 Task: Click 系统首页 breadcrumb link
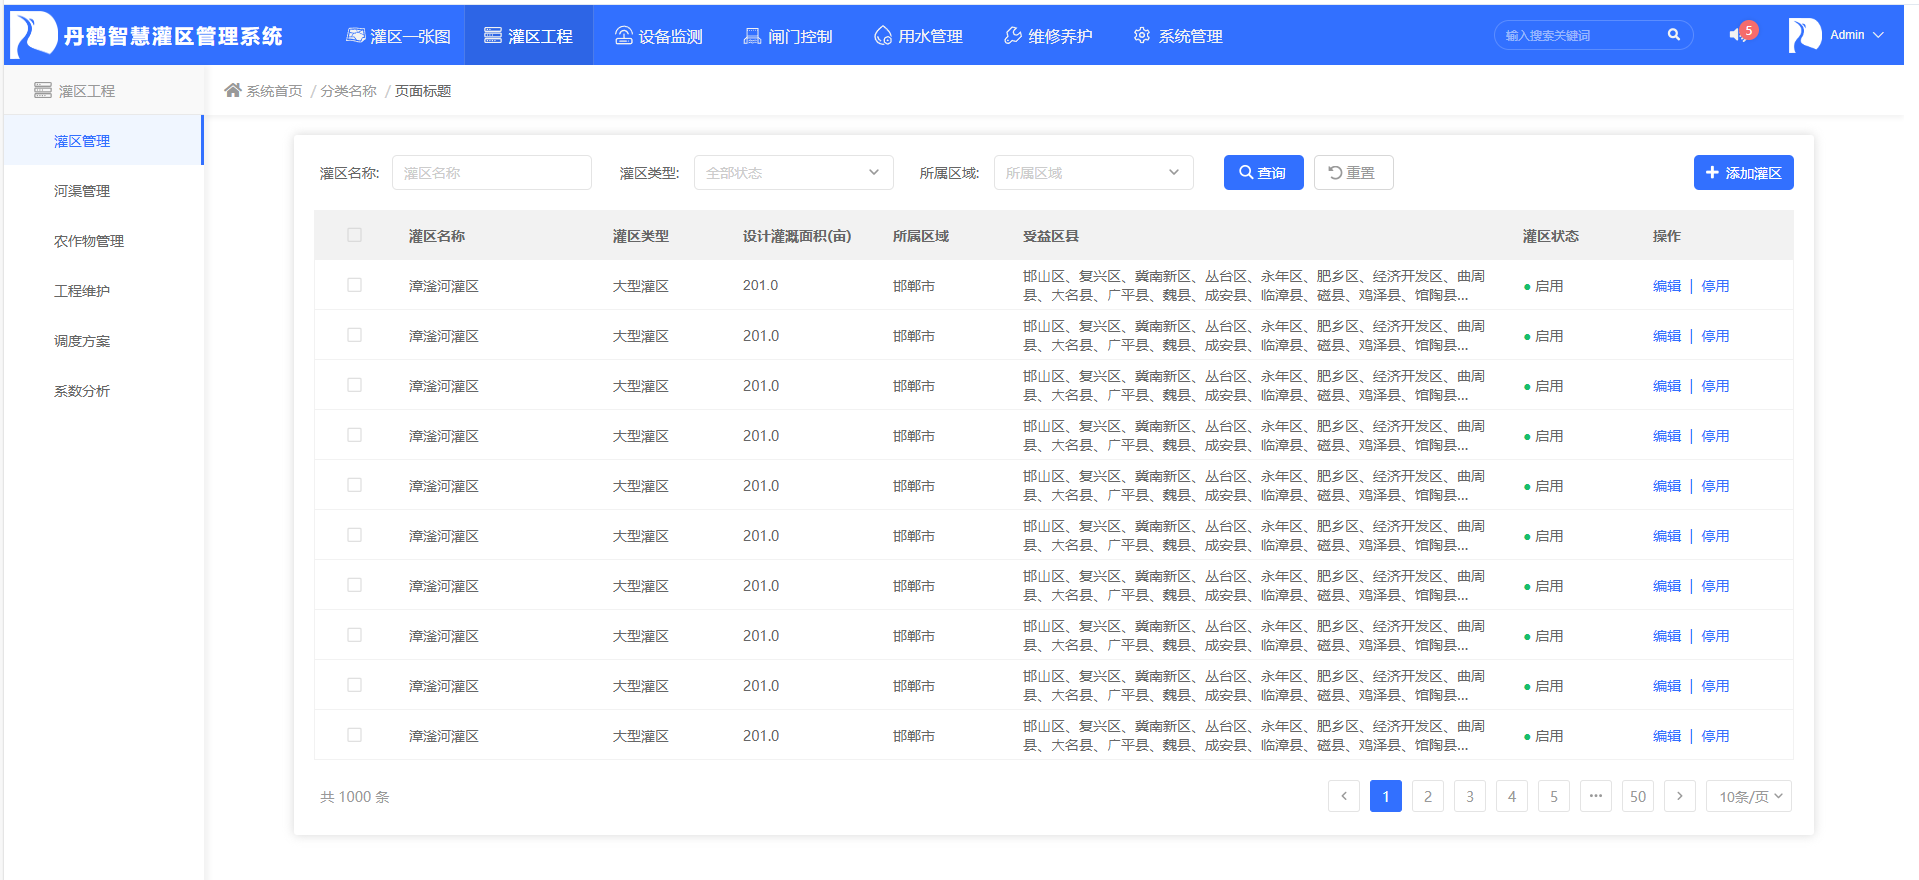coord(274,91)
